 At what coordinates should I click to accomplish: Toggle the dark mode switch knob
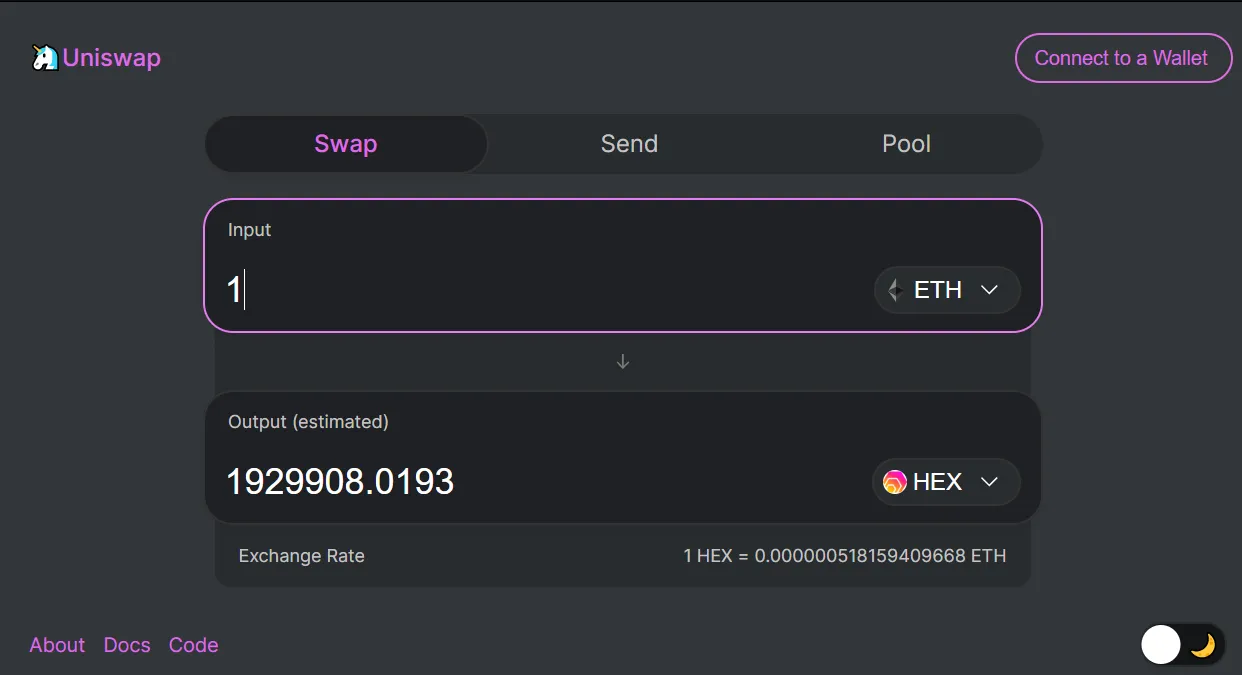click(1161, 645)
